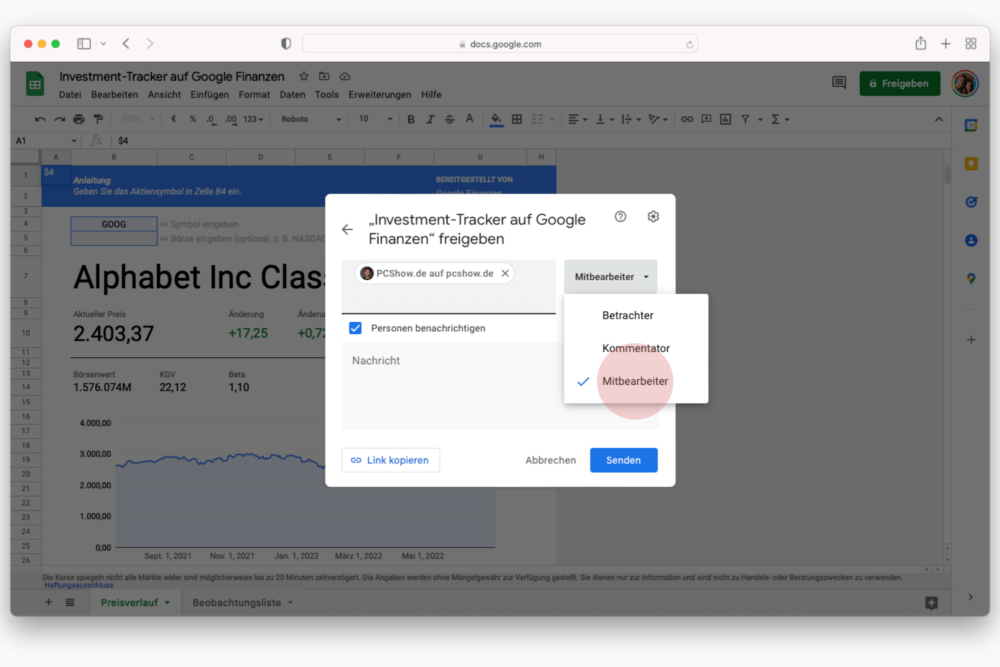Screen dimensions: 1000x667
Task: Open Google Maps side panel icon
Action: pos(971,279)
